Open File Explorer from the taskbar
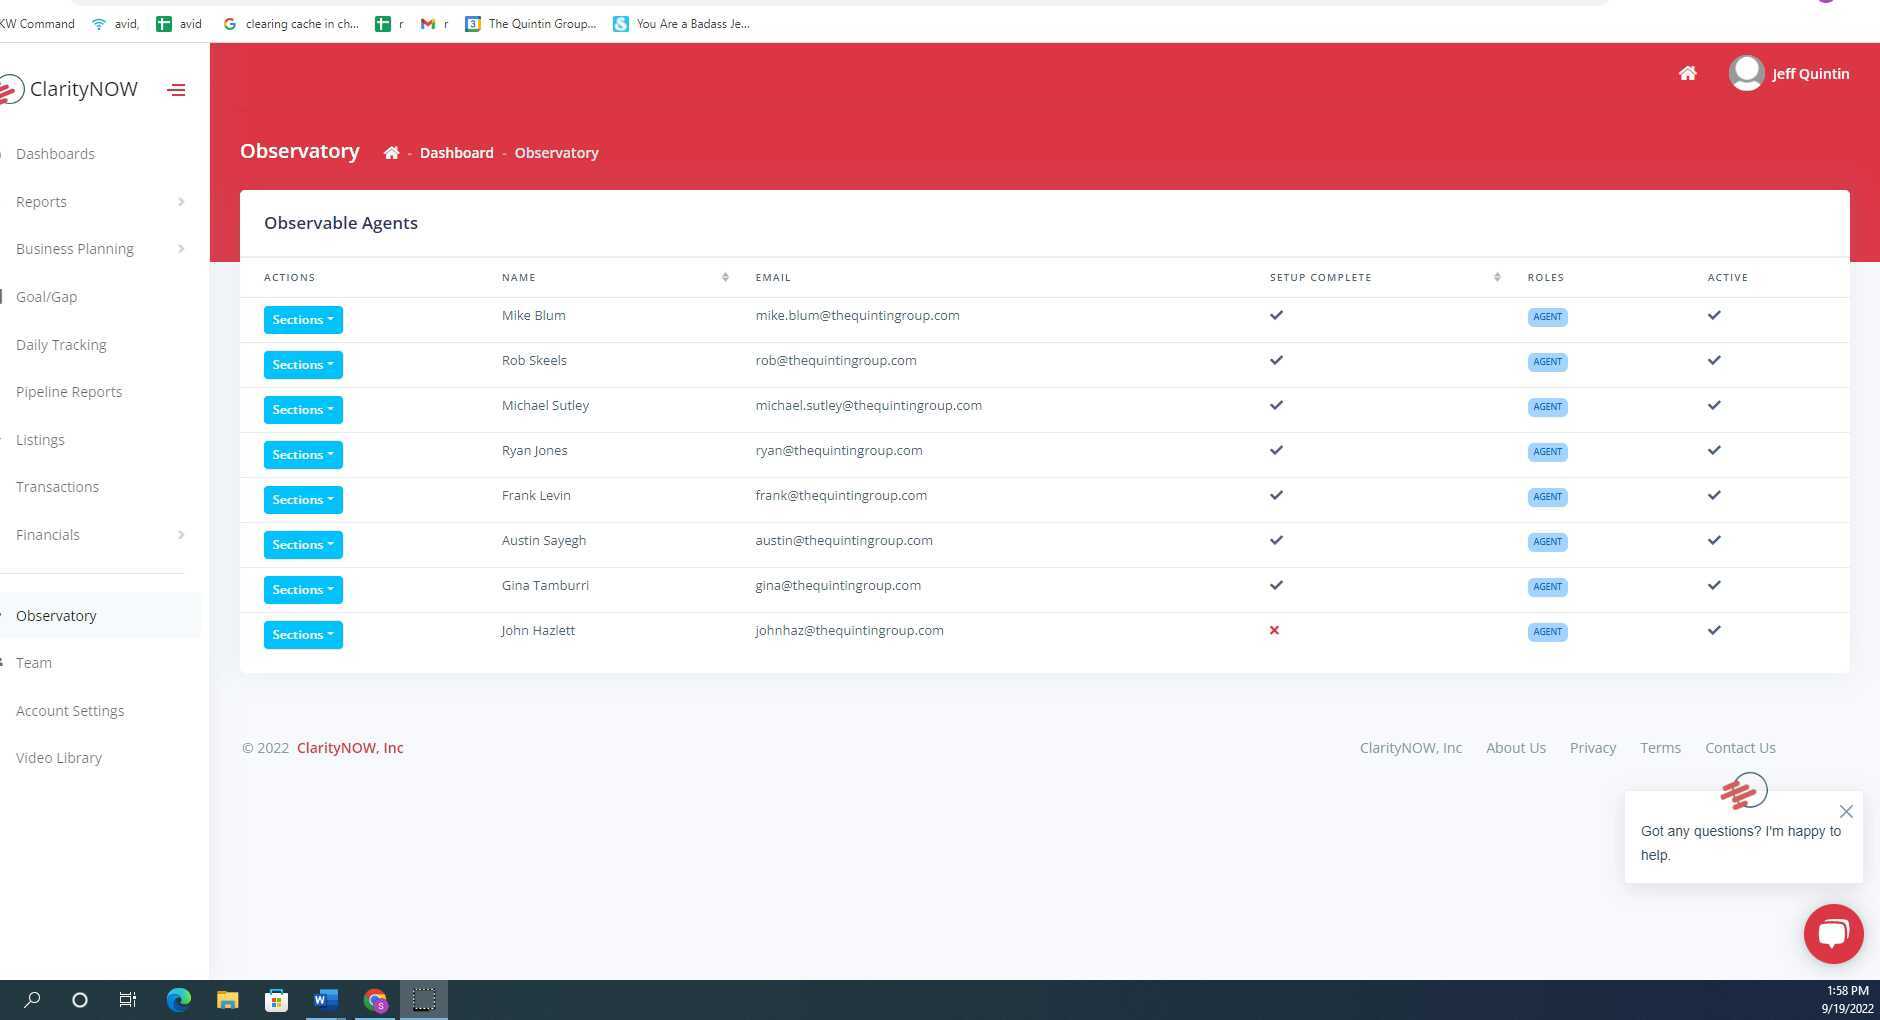This screenshot has height=1020, width=1880. point(227,999)
